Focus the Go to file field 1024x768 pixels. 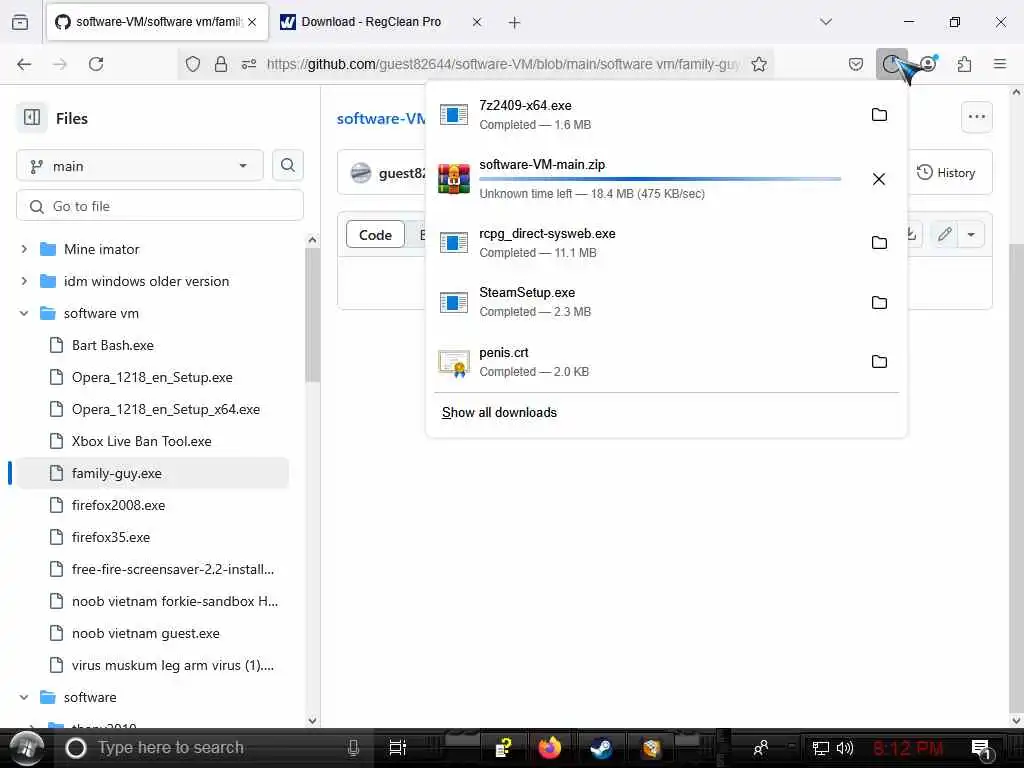pyautogui.click(x=160, y=206)
